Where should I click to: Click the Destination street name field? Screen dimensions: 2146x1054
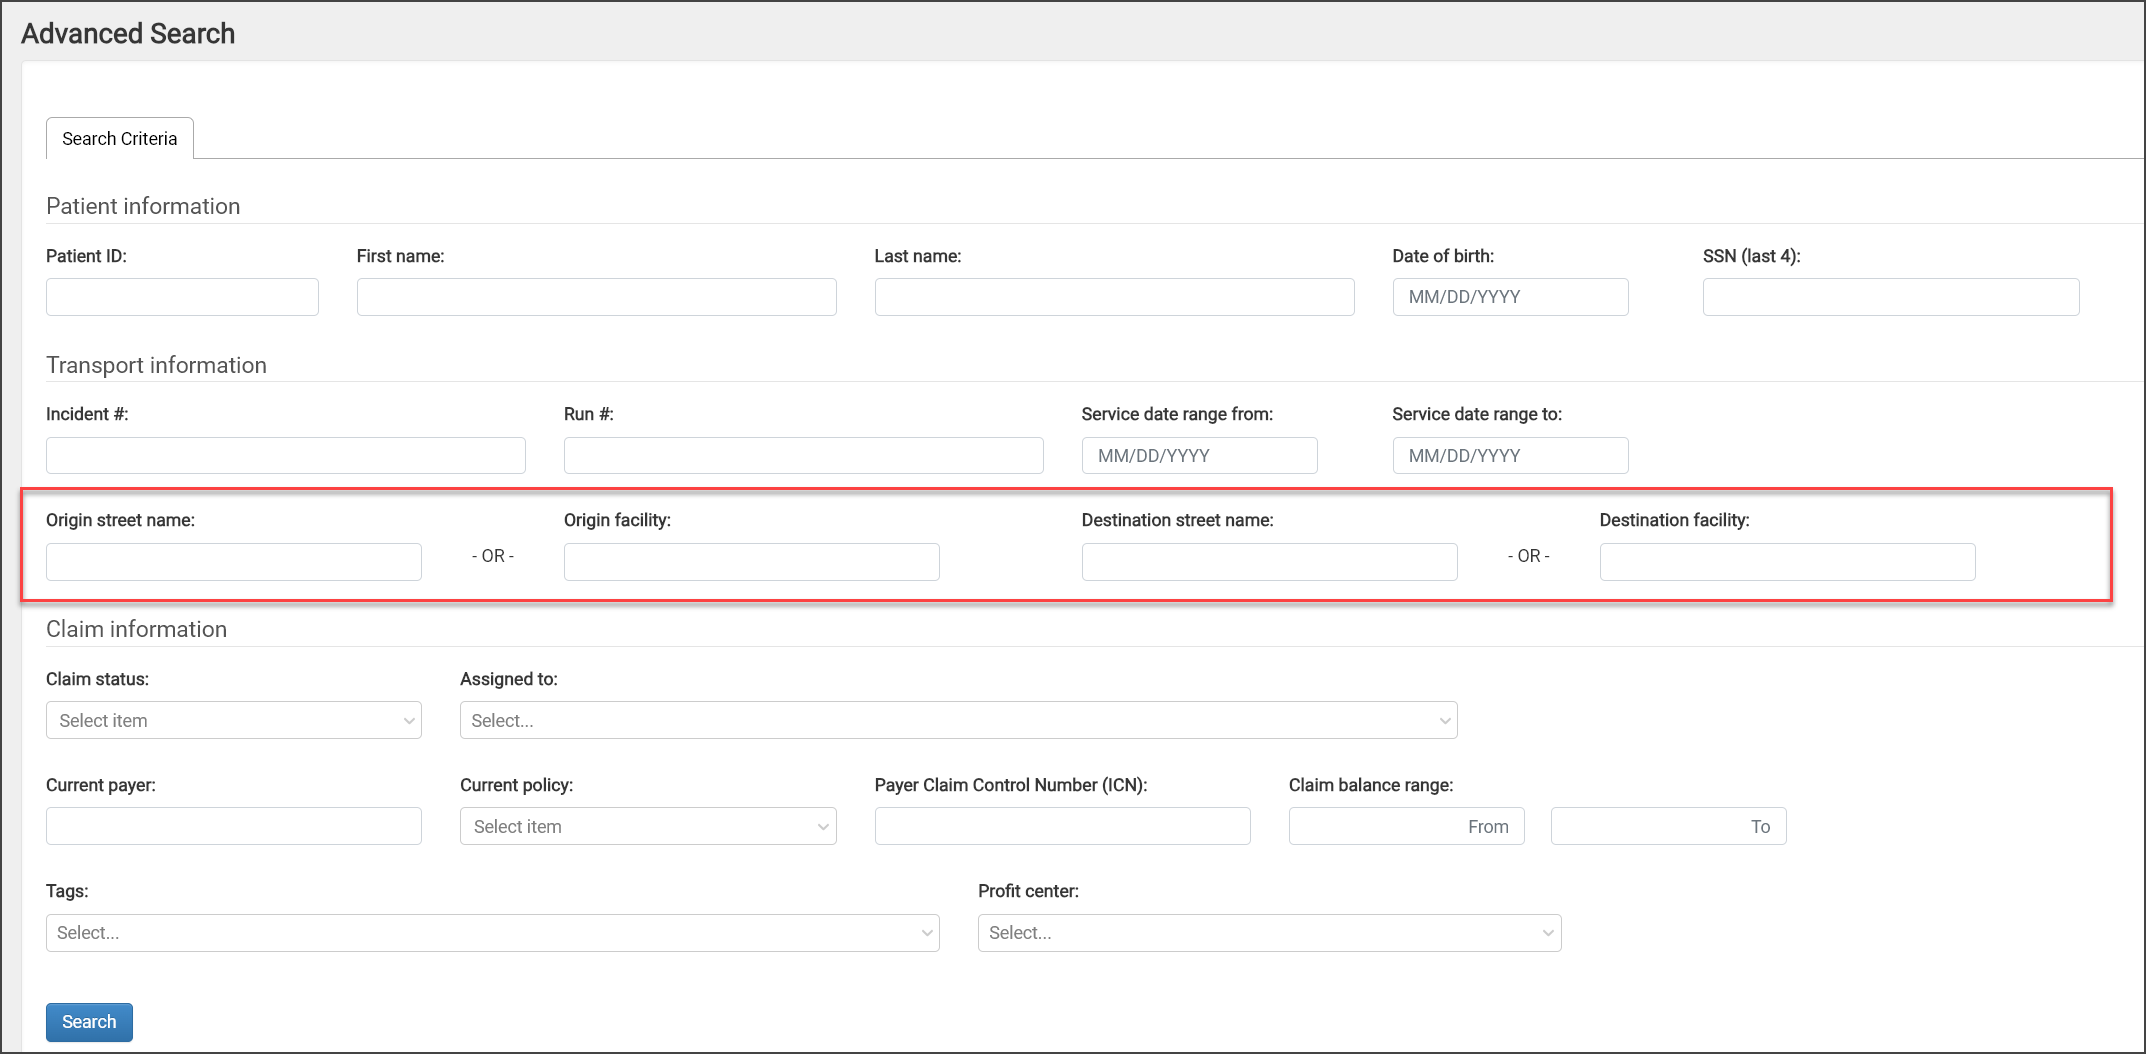(1269, 562)
